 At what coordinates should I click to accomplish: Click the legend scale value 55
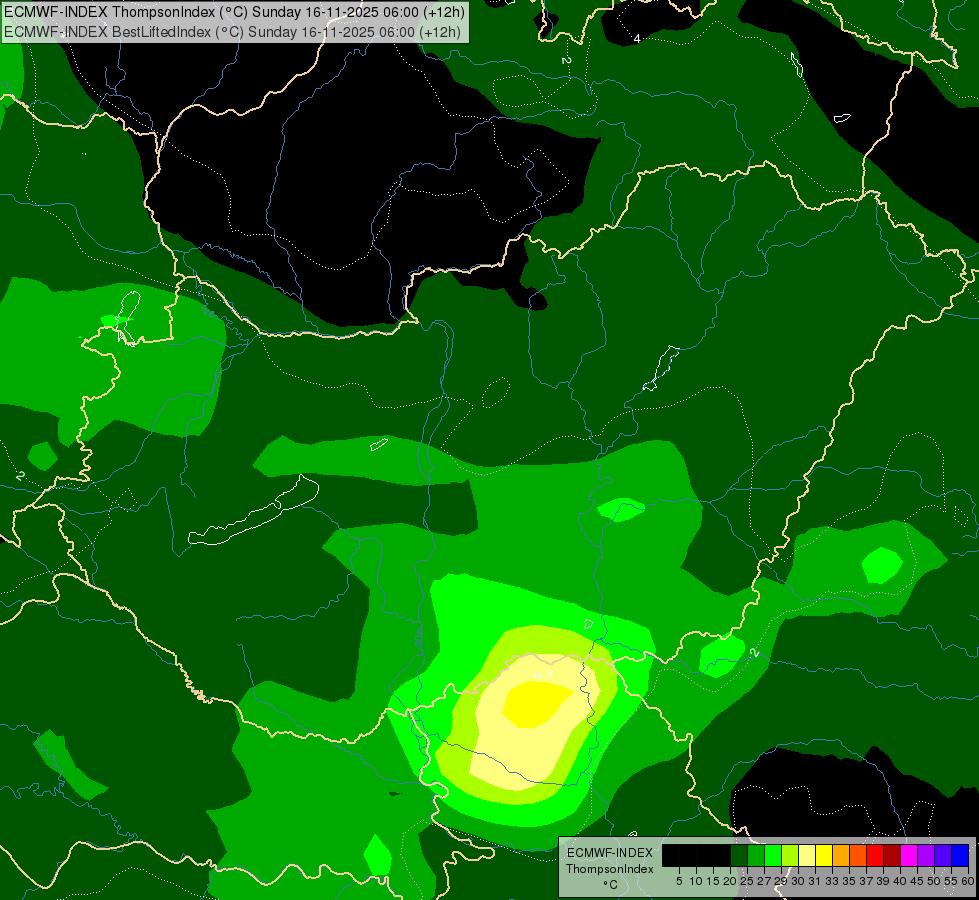point(950,881)
